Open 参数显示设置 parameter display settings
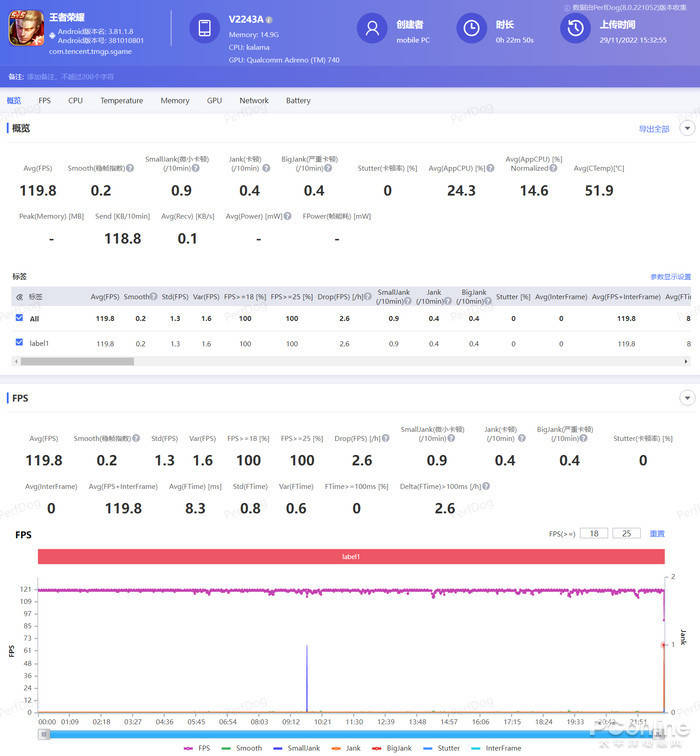The height and width of the screenshot is (756, 700). click(670, 277)
